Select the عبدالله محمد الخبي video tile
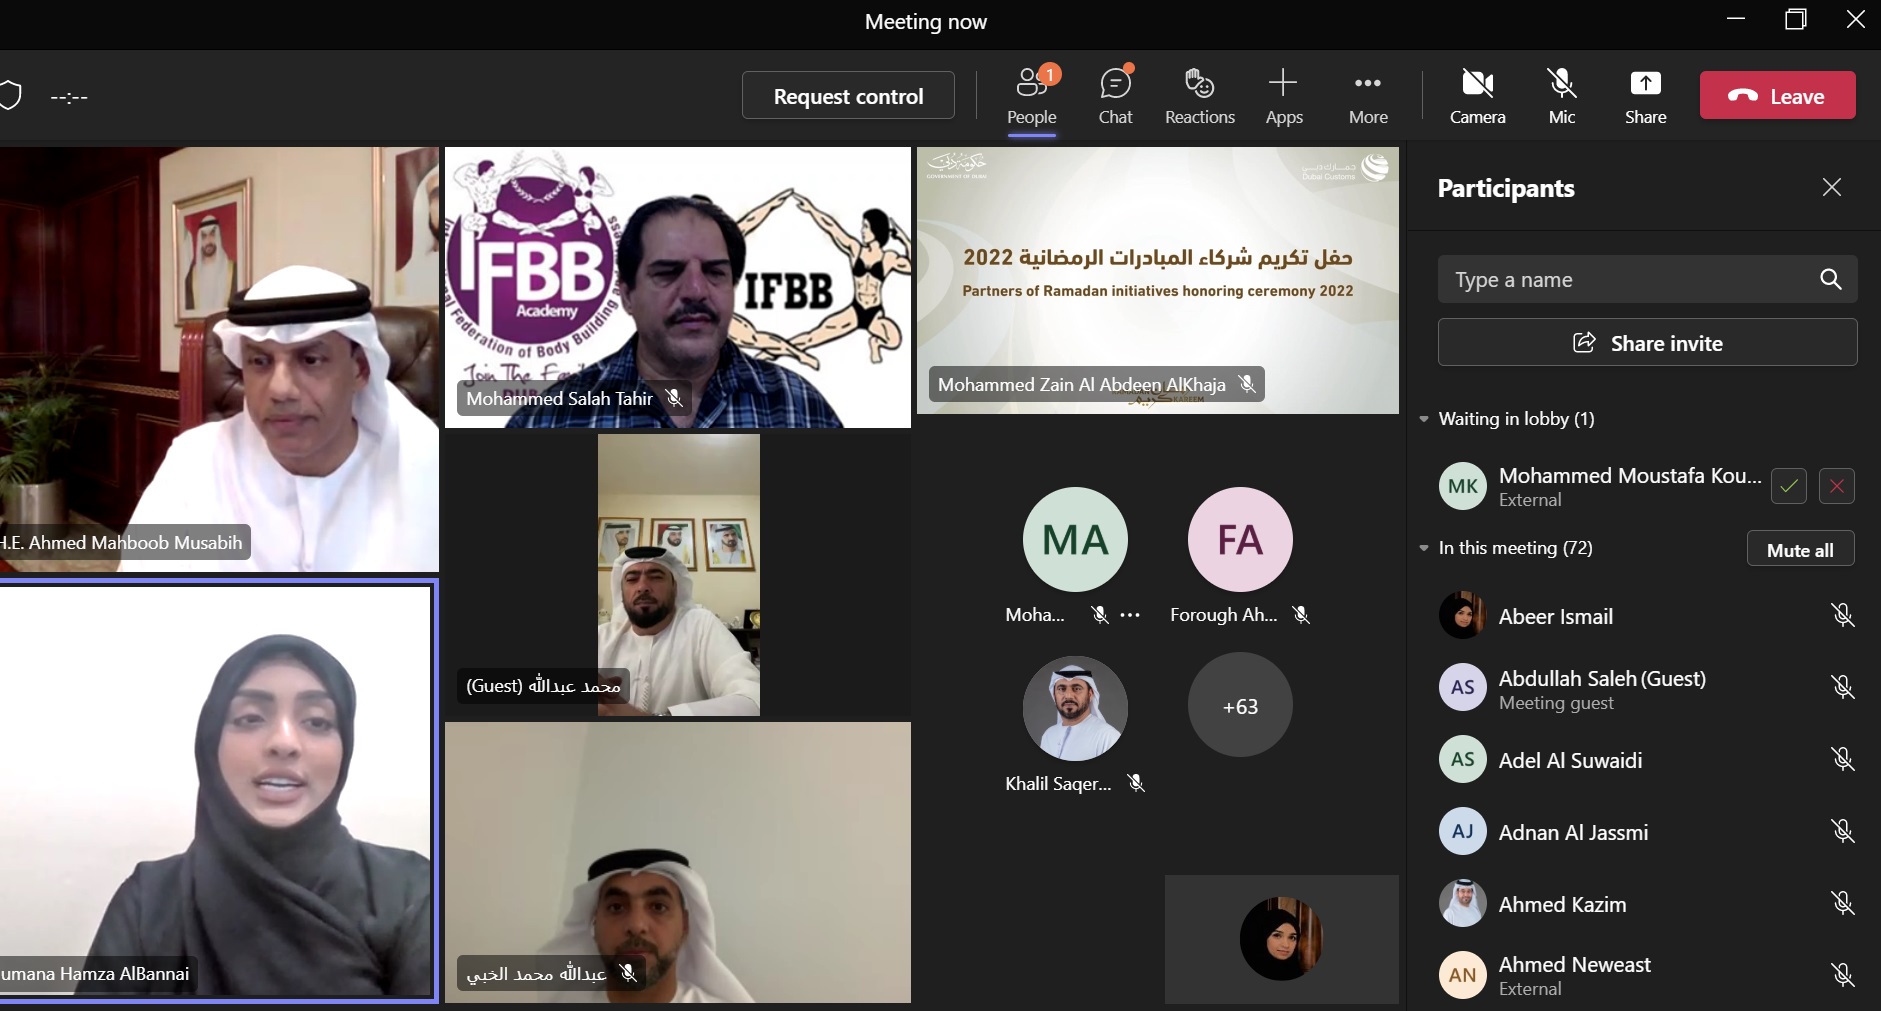The height and width of the screenshot is (1011, 1881). tap(678, 862)
